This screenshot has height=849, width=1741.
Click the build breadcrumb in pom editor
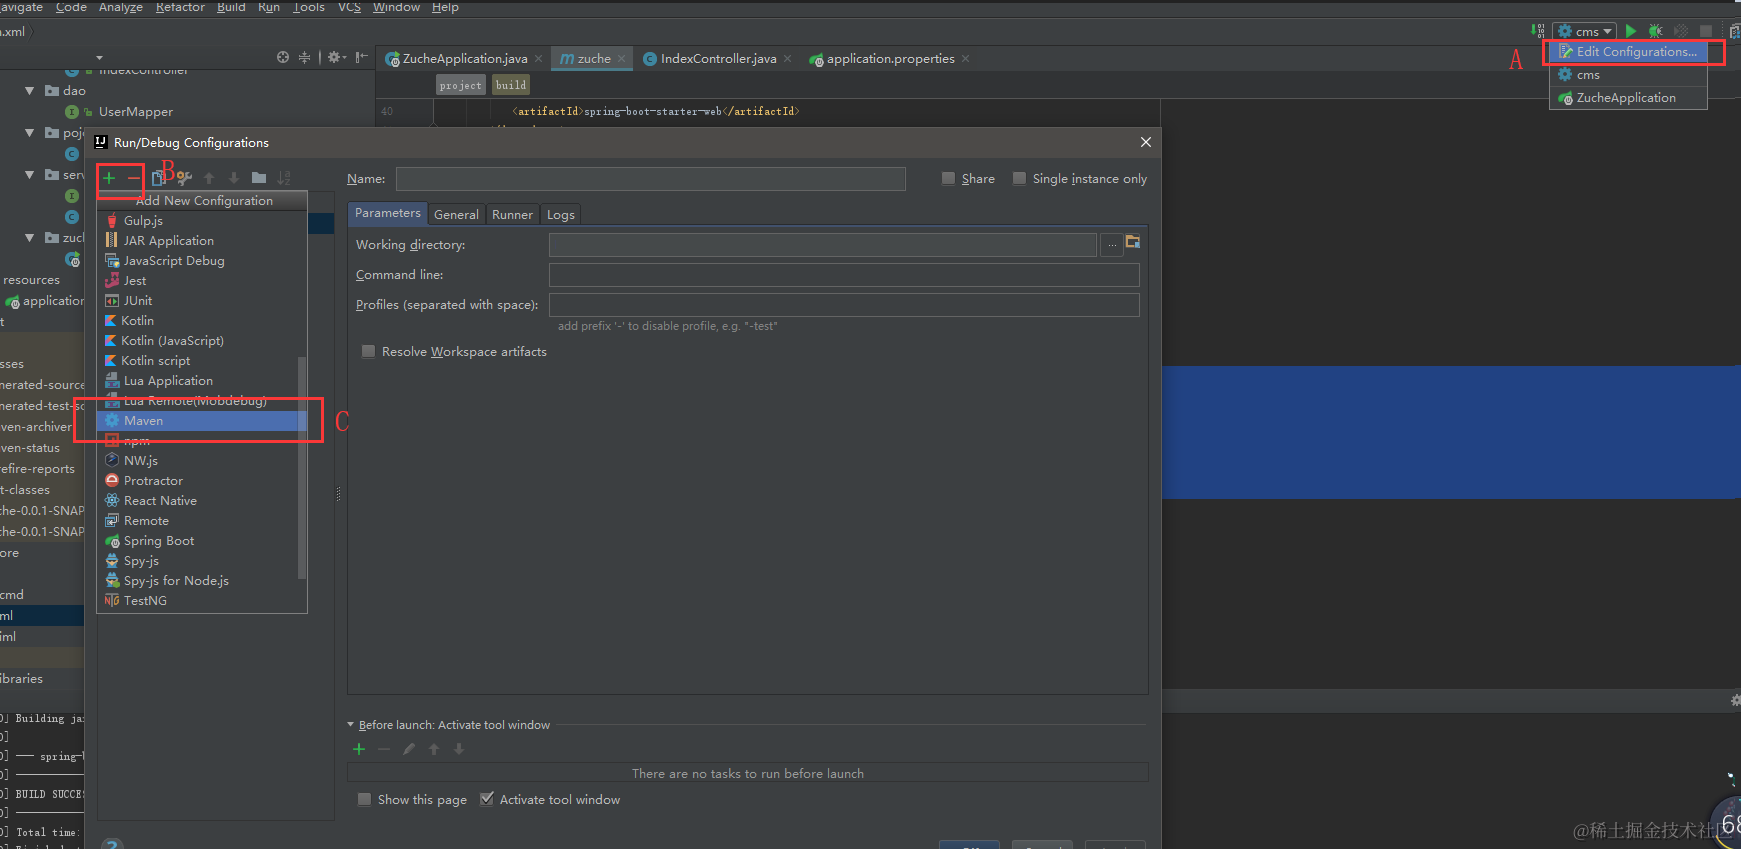coord(511,85)
